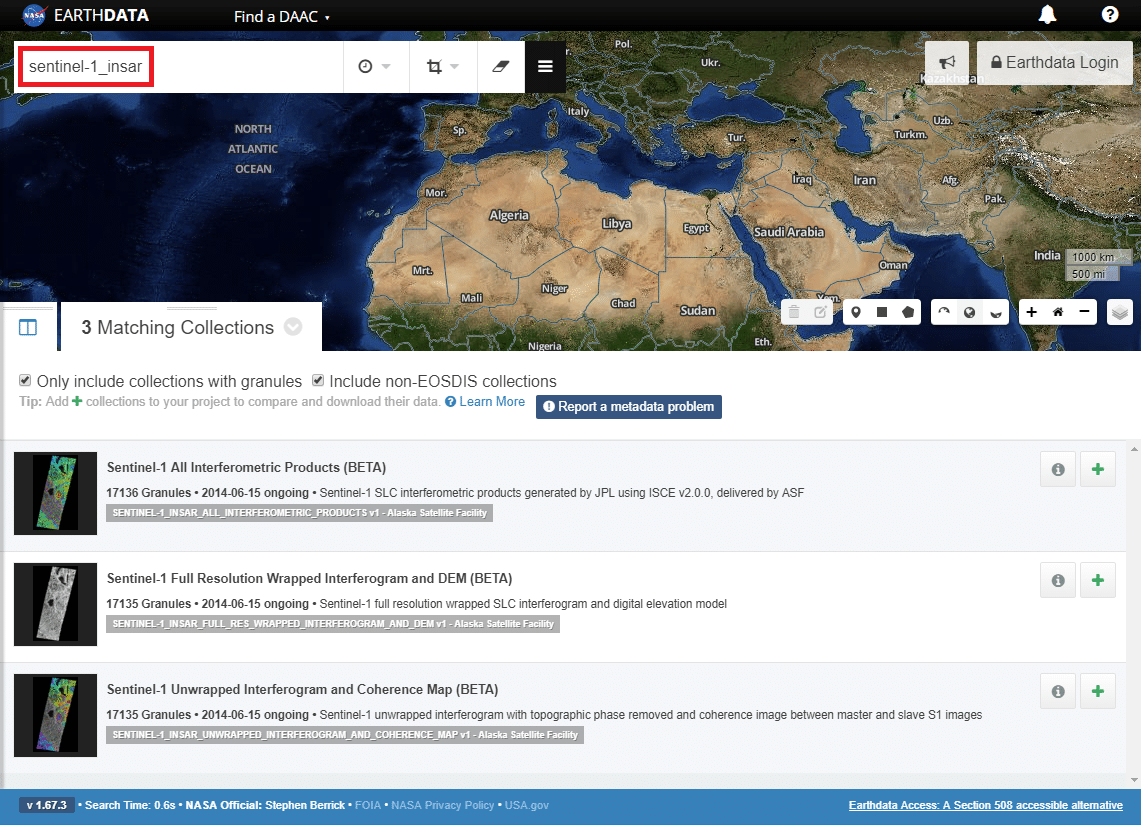Open the temporal clock filter dropdown
This screenshot has height=825, width=1141.
[x=375, y=67]
